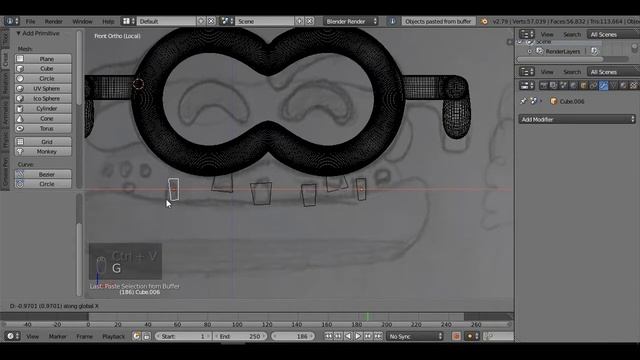
Task: Click the curve Circle icon
Action: click(20, 184)
